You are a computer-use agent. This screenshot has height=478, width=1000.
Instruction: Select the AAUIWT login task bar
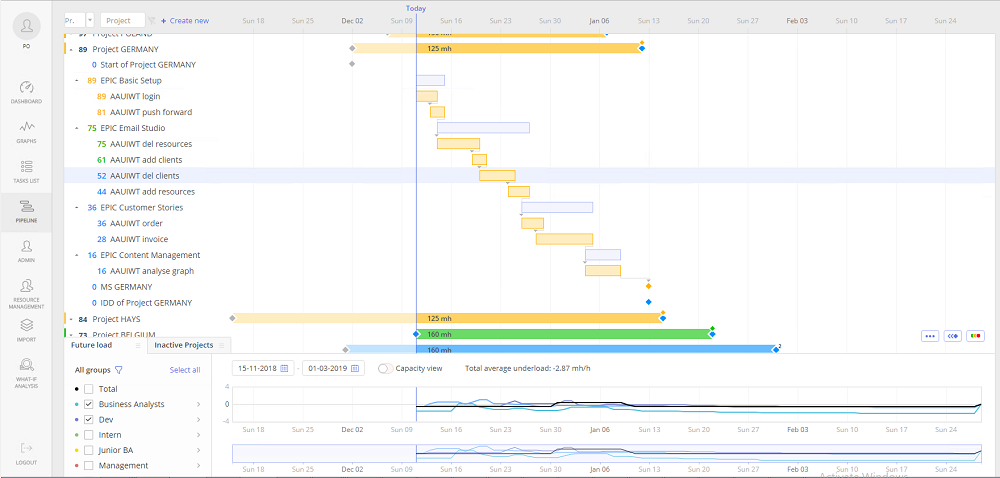427,96
